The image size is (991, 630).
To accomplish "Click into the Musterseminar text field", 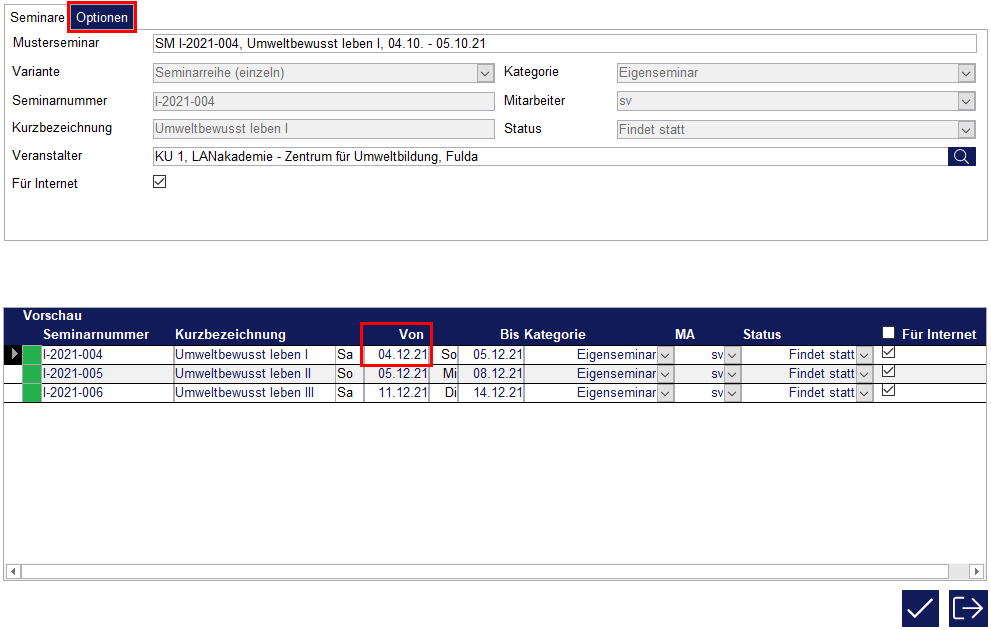I will (x=563, y=44).
